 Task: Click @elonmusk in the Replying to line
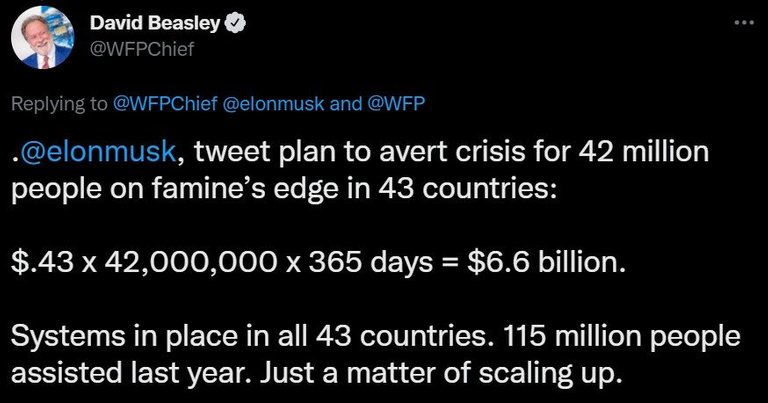pyautogui.click(x=273, y=103)
